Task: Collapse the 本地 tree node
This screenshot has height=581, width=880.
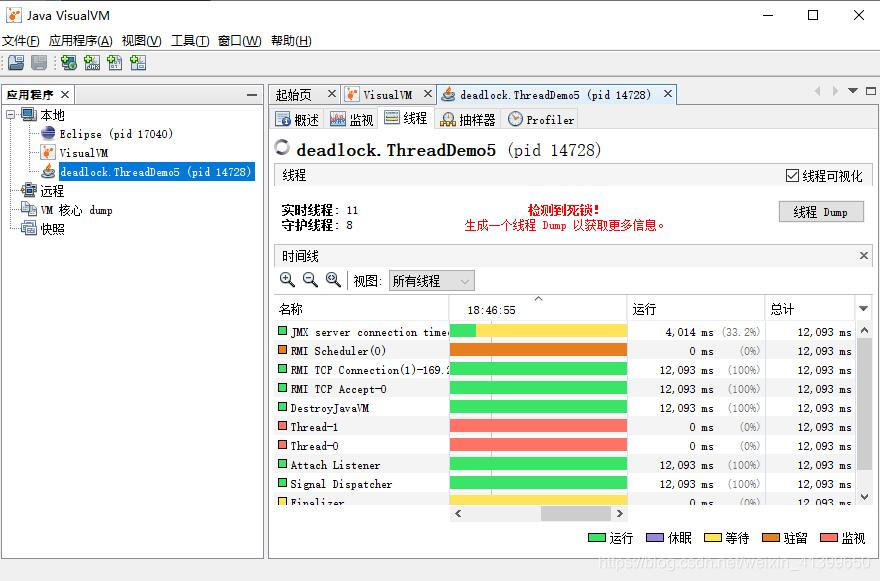Action: click(11, 115)
